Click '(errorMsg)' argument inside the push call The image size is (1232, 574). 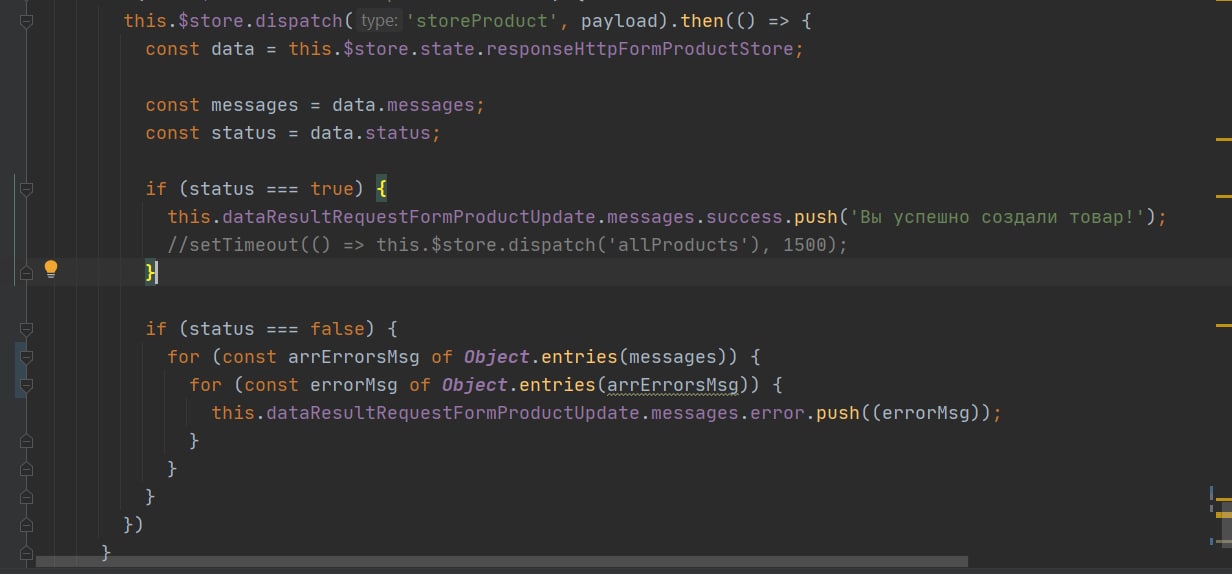pyautogui.click(x=925, y=412)
